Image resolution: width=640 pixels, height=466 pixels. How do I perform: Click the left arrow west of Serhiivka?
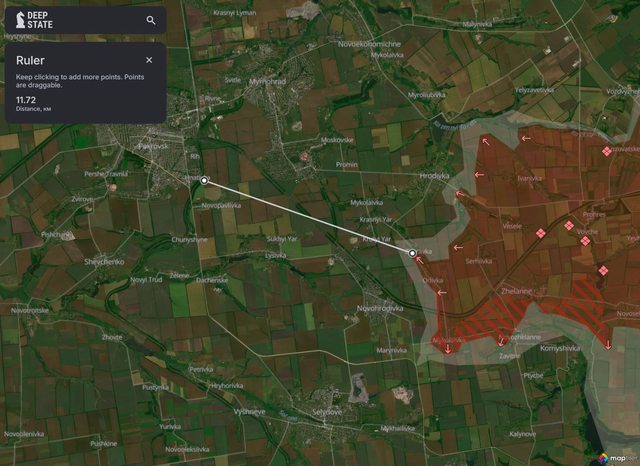(x=458, y=248)
